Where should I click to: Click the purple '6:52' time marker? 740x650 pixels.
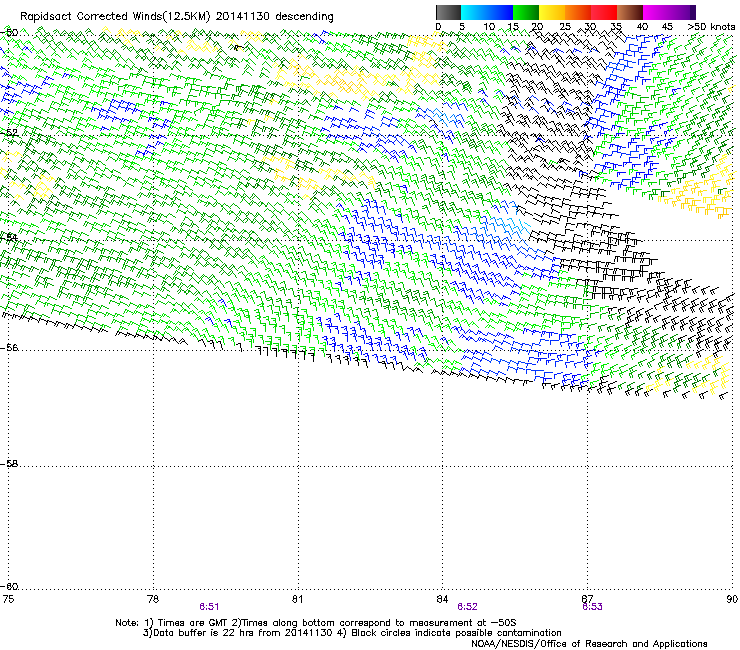coord(467,607)
